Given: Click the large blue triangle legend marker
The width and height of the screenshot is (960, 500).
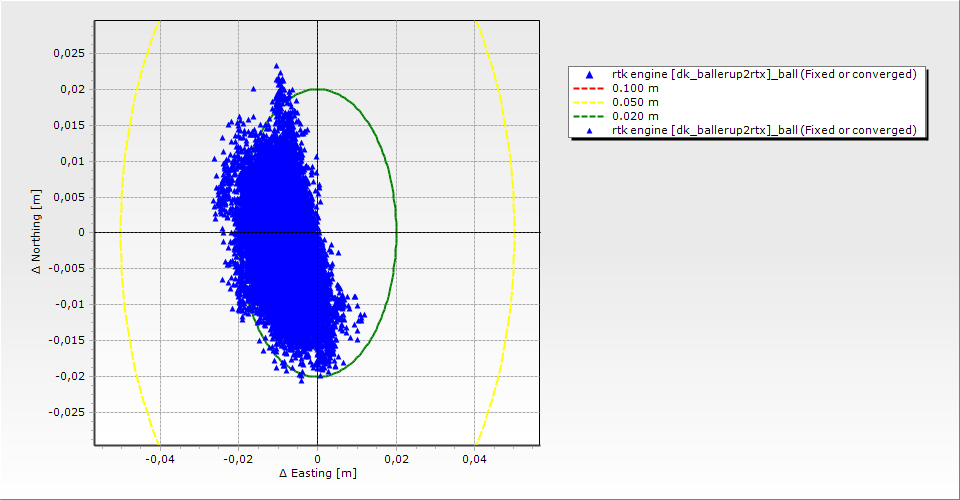Looking at the screenshot, I should point(590,75).
